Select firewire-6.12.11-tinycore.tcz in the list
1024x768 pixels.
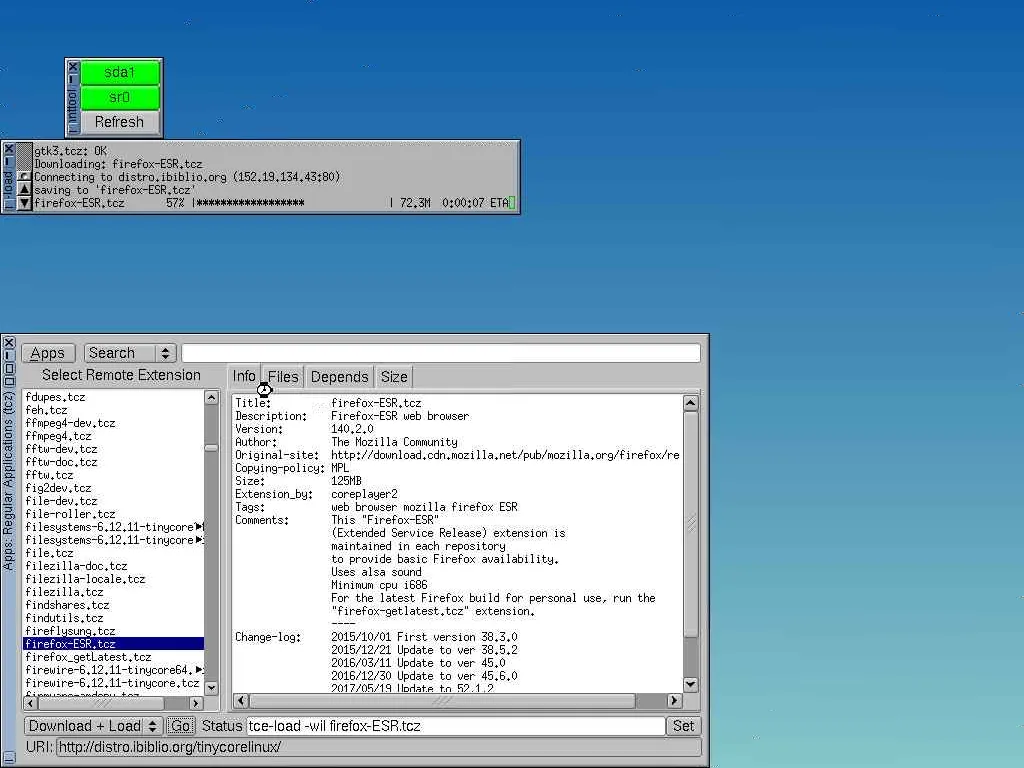click(112, 683)
